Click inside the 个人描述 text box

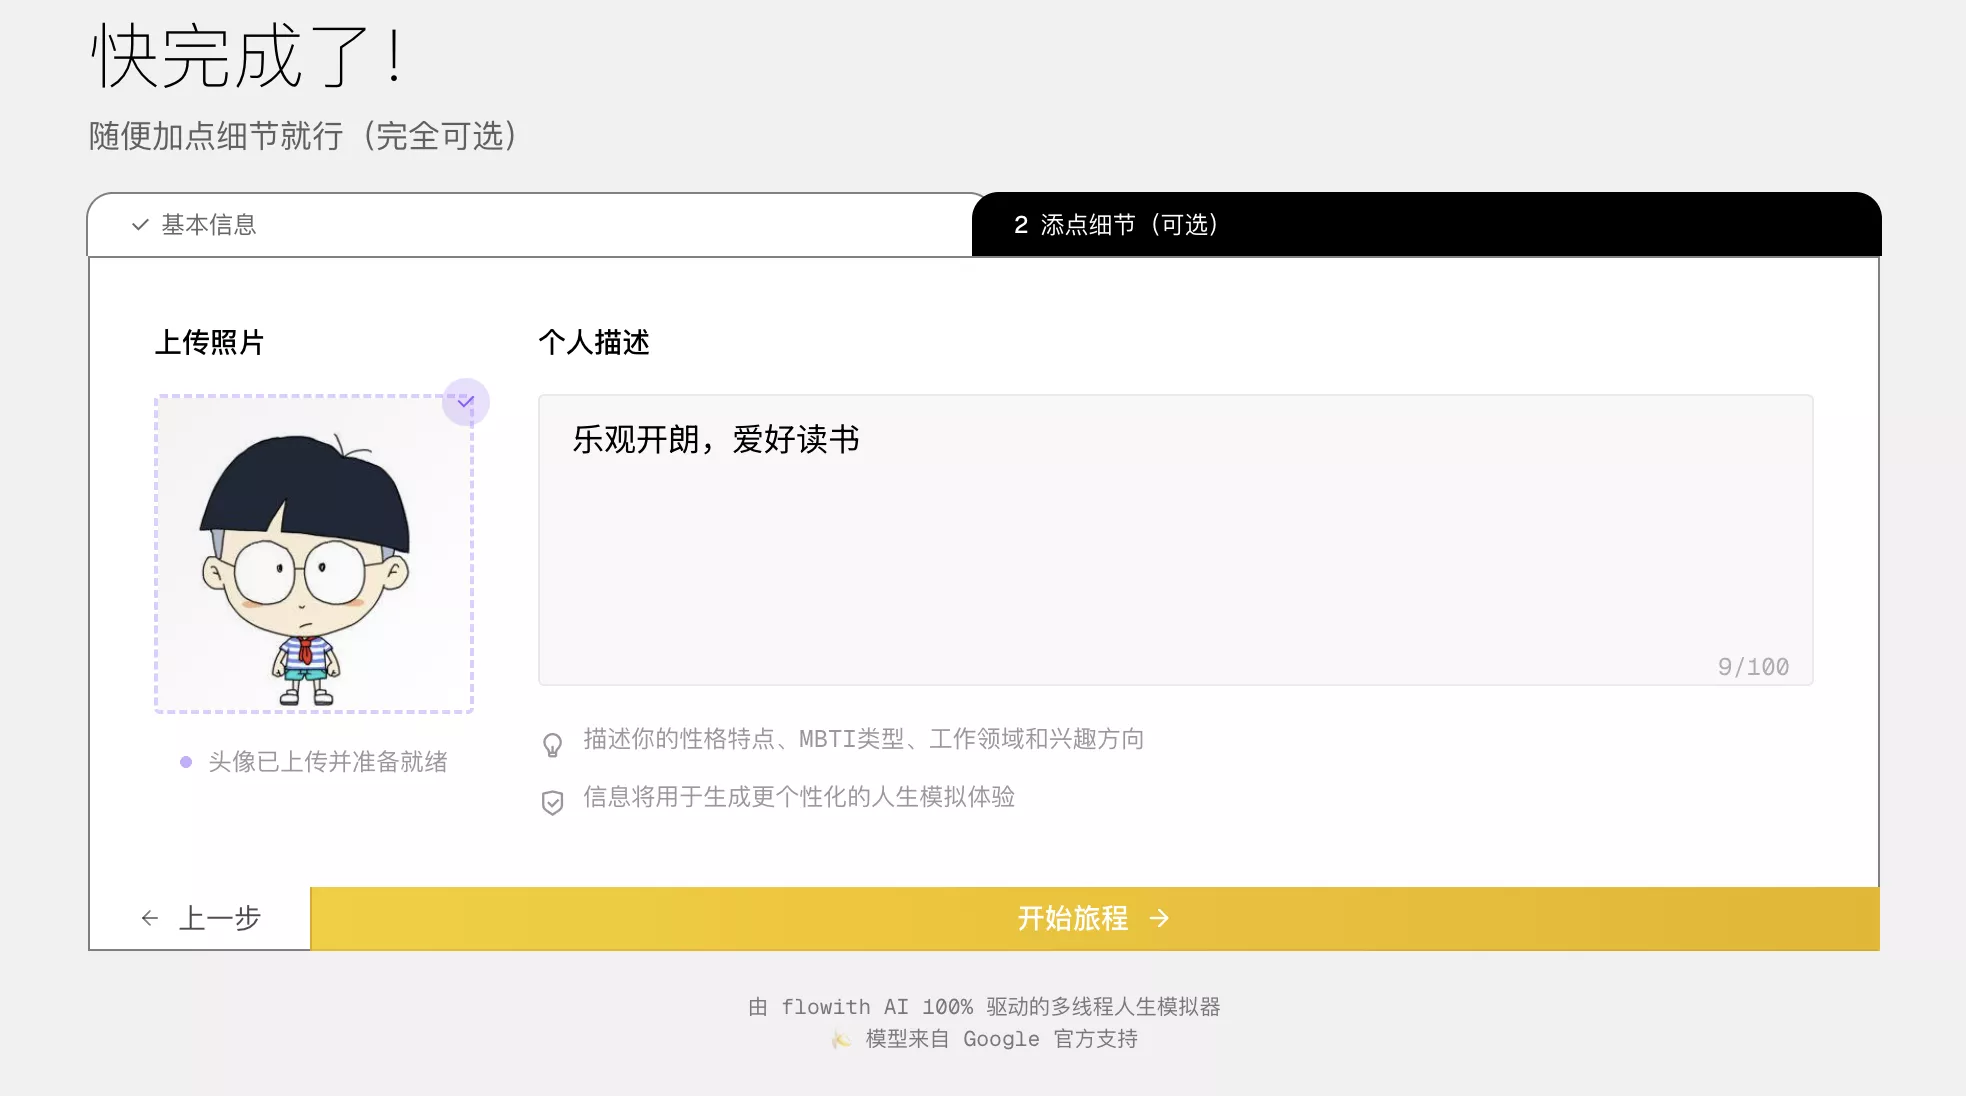point(1175,540)
